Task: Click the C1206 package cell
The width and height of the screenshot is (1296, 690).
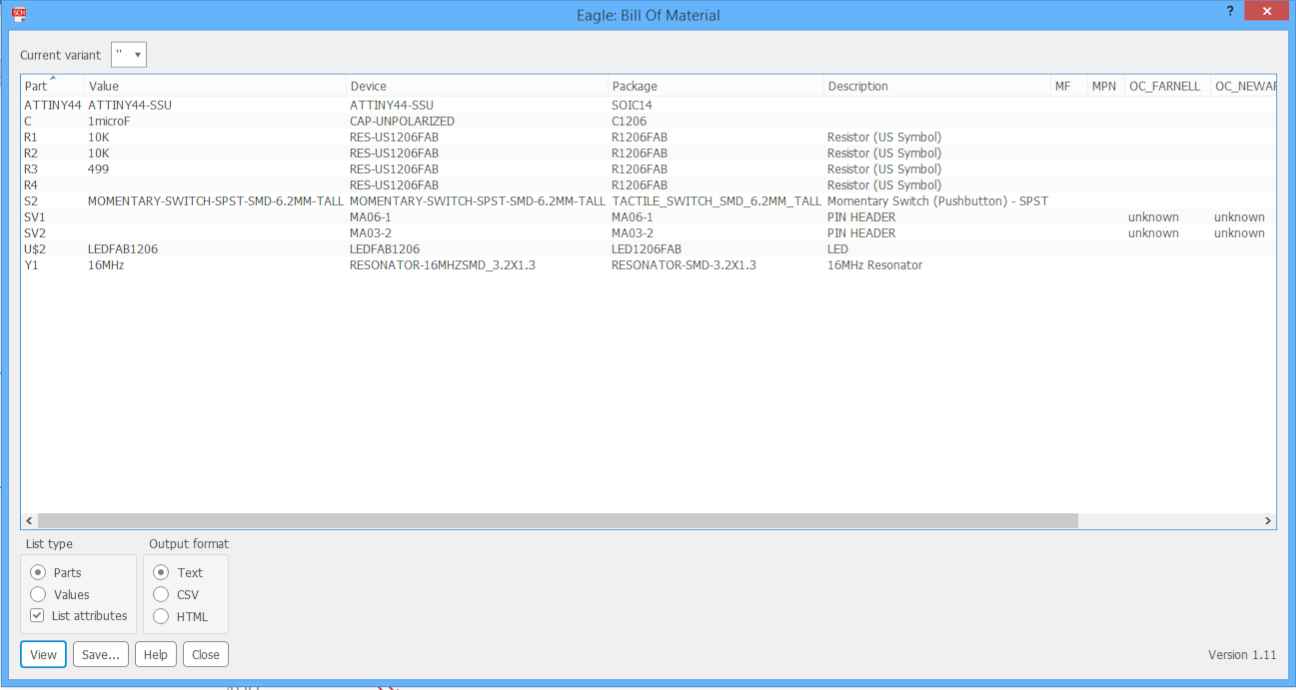Action: (629, 121)
